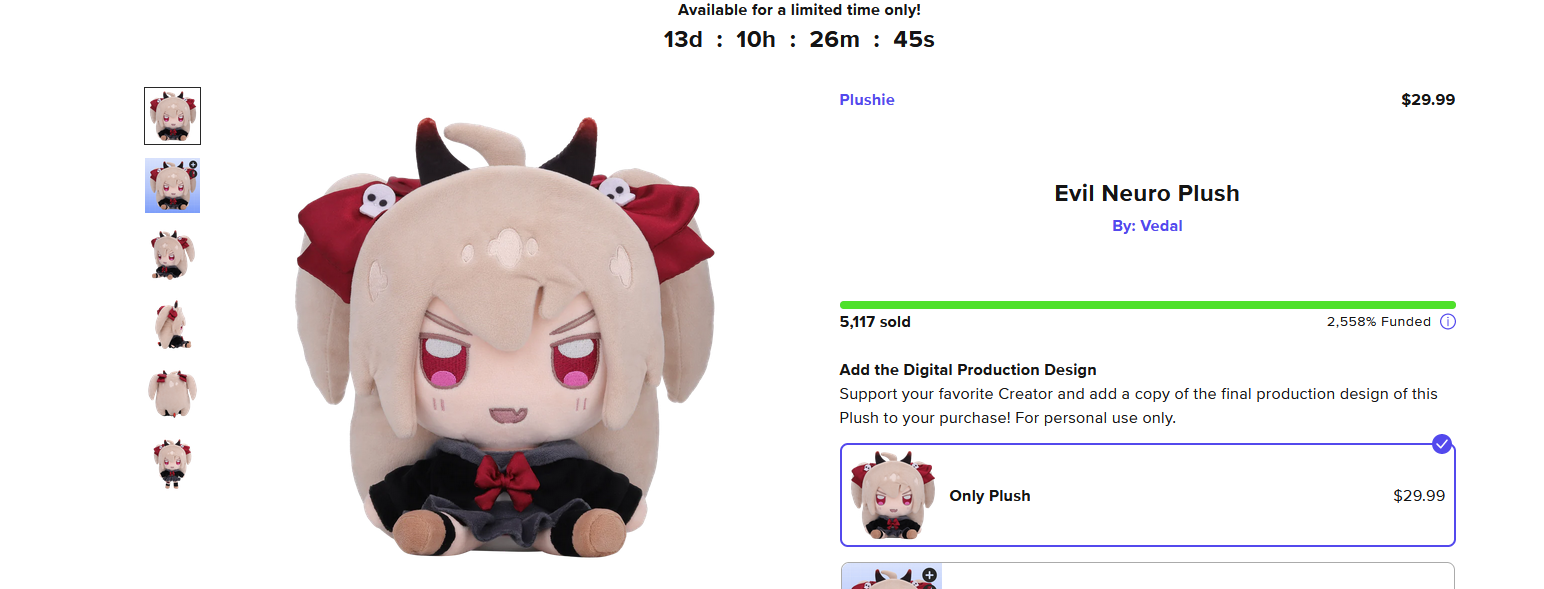Screen dimensions: 1544x589
Task: Click plus badge on blue-background thumbnail
Action: [x=192, y=165]
